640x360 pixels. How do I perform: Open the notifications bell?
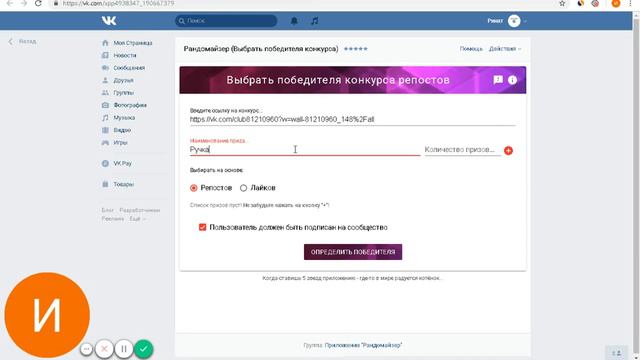coord(294,21)
